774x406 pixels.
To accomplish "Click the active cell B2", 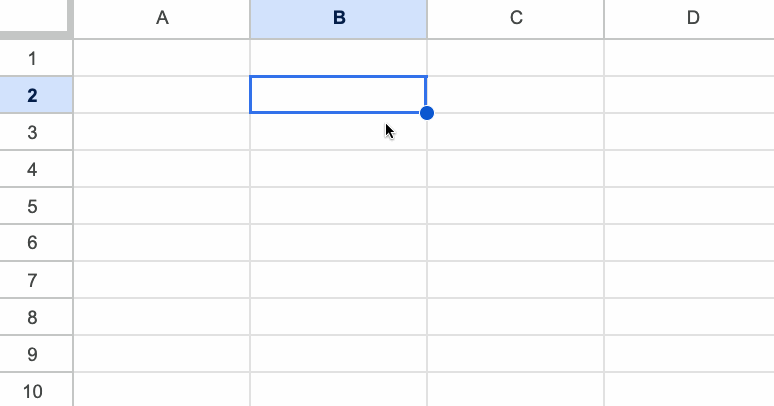I will [x=339, y=95].
